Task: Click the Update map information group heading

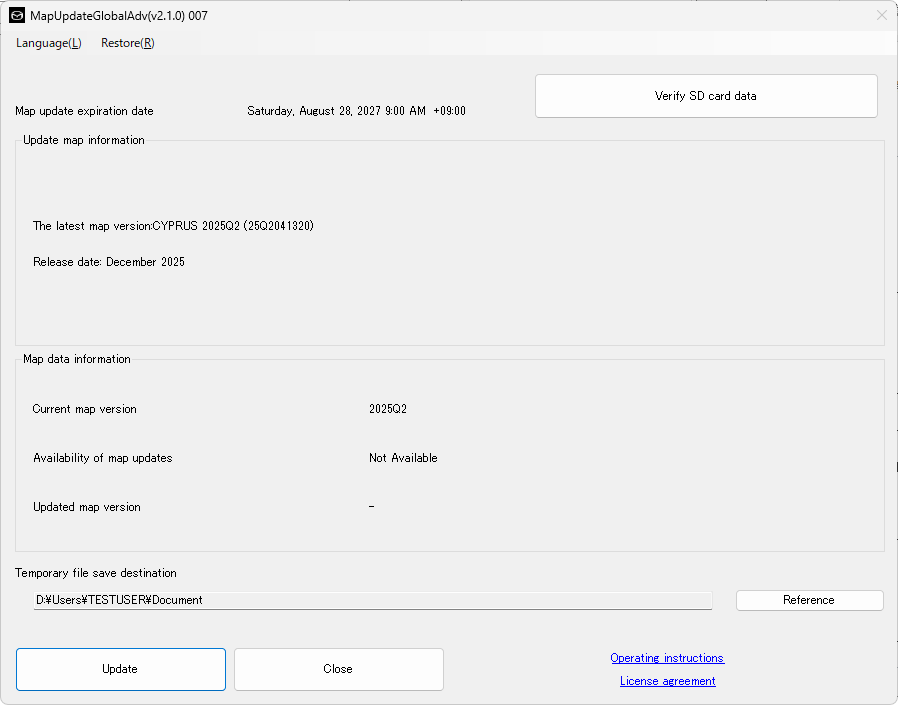Action: (84, 140)
